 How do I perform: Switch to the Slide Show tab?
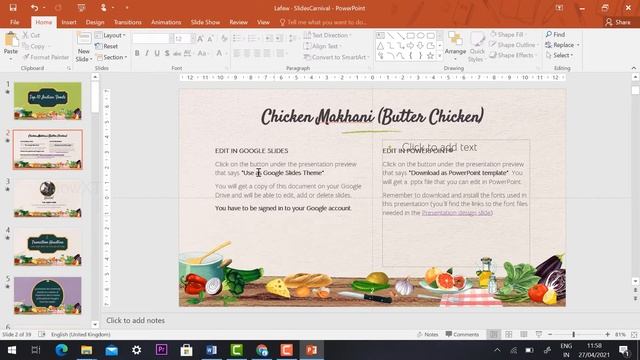coord(205,22)
